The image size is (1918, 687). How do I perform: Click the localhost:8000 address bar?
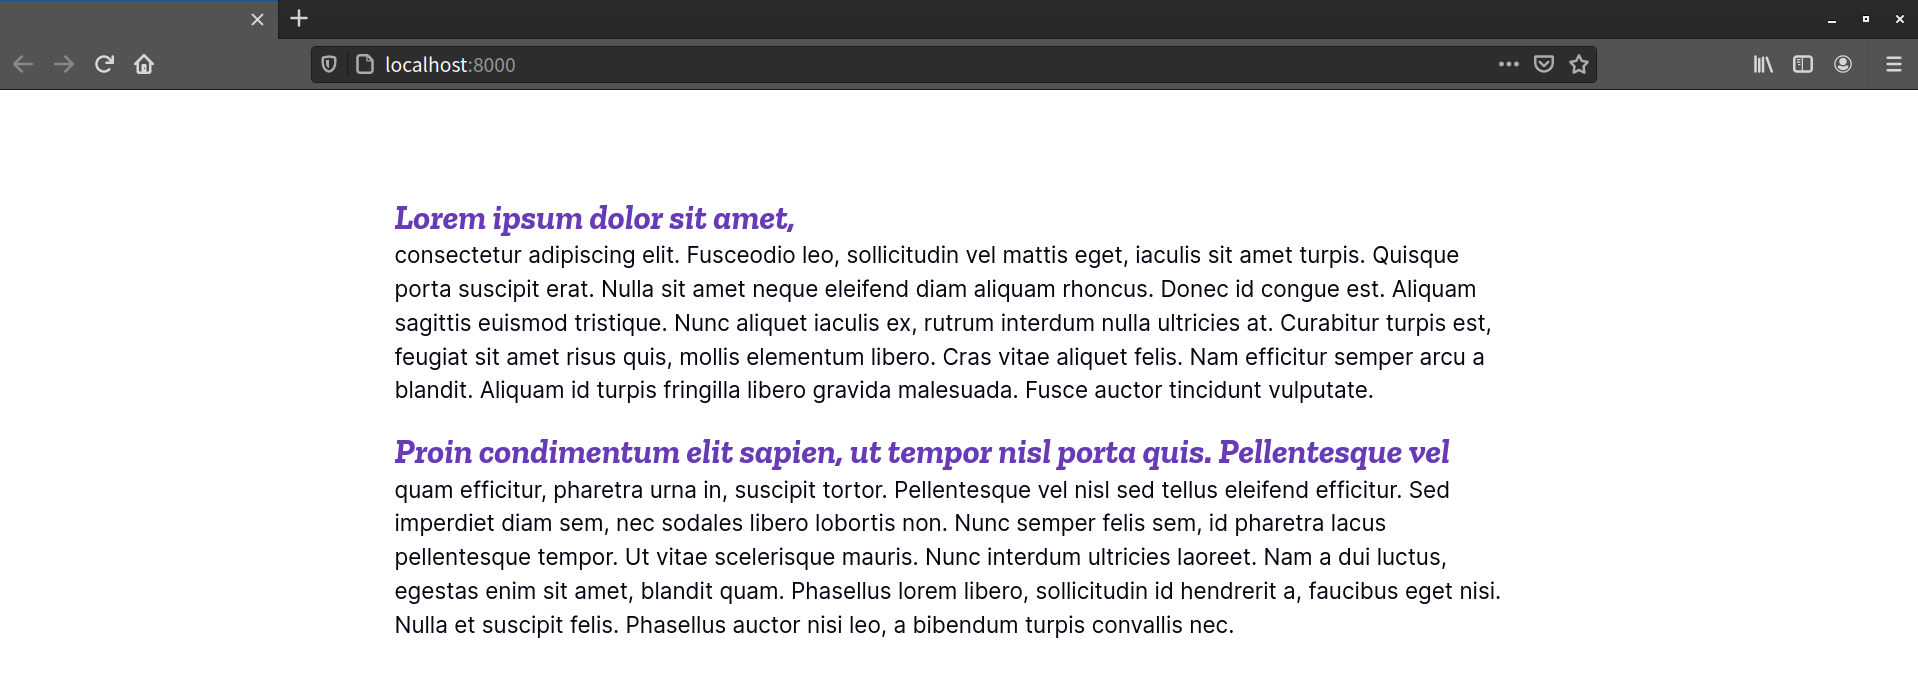tap(900, 65)
